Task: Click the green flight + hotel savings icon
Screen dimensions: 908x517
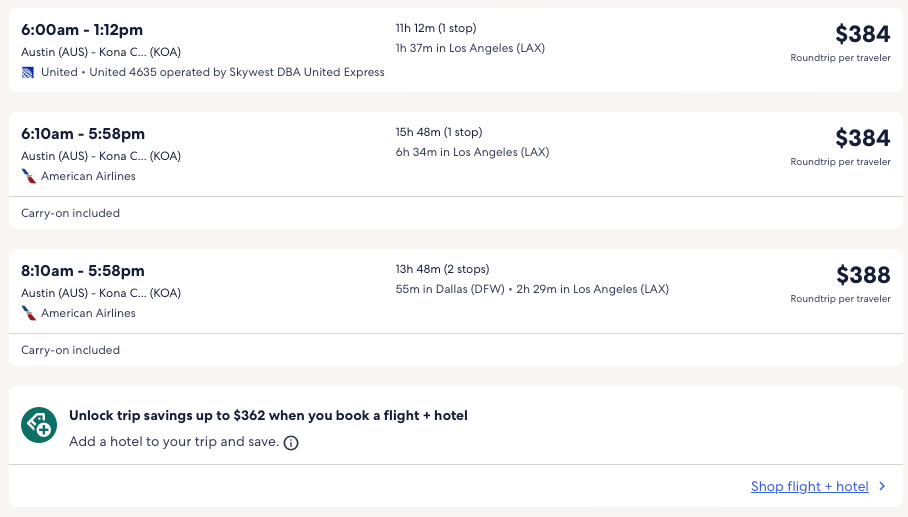Action: pyautogui.click(x=39, y=426)
